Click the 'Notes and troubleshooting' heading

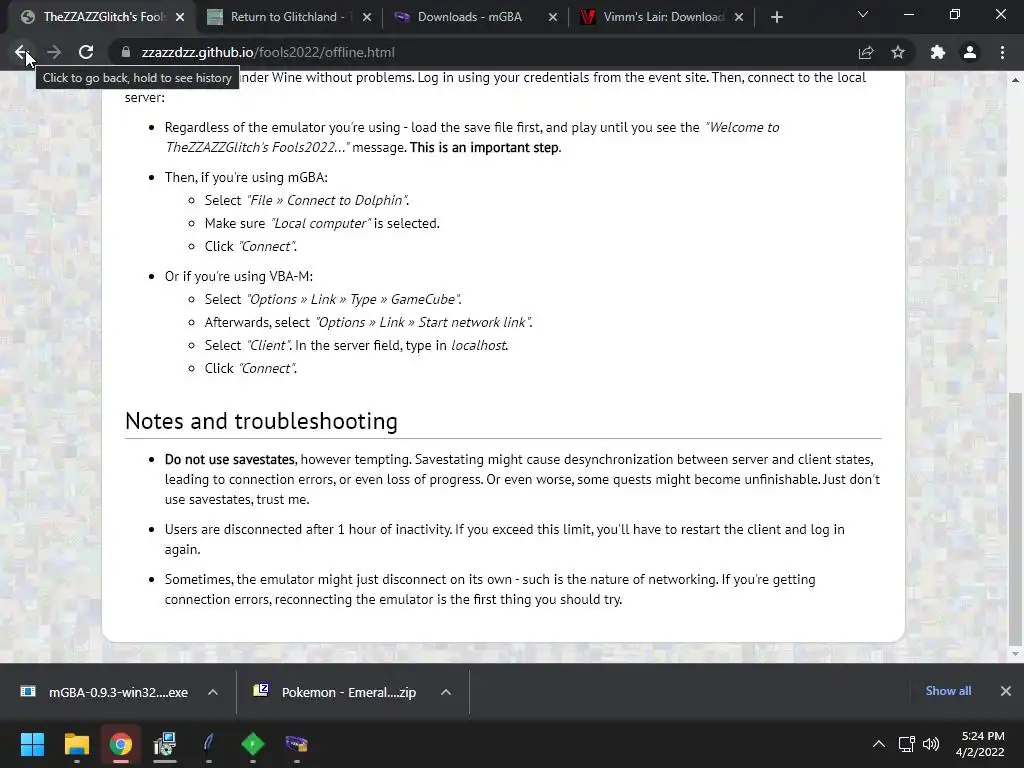[261, 421]
